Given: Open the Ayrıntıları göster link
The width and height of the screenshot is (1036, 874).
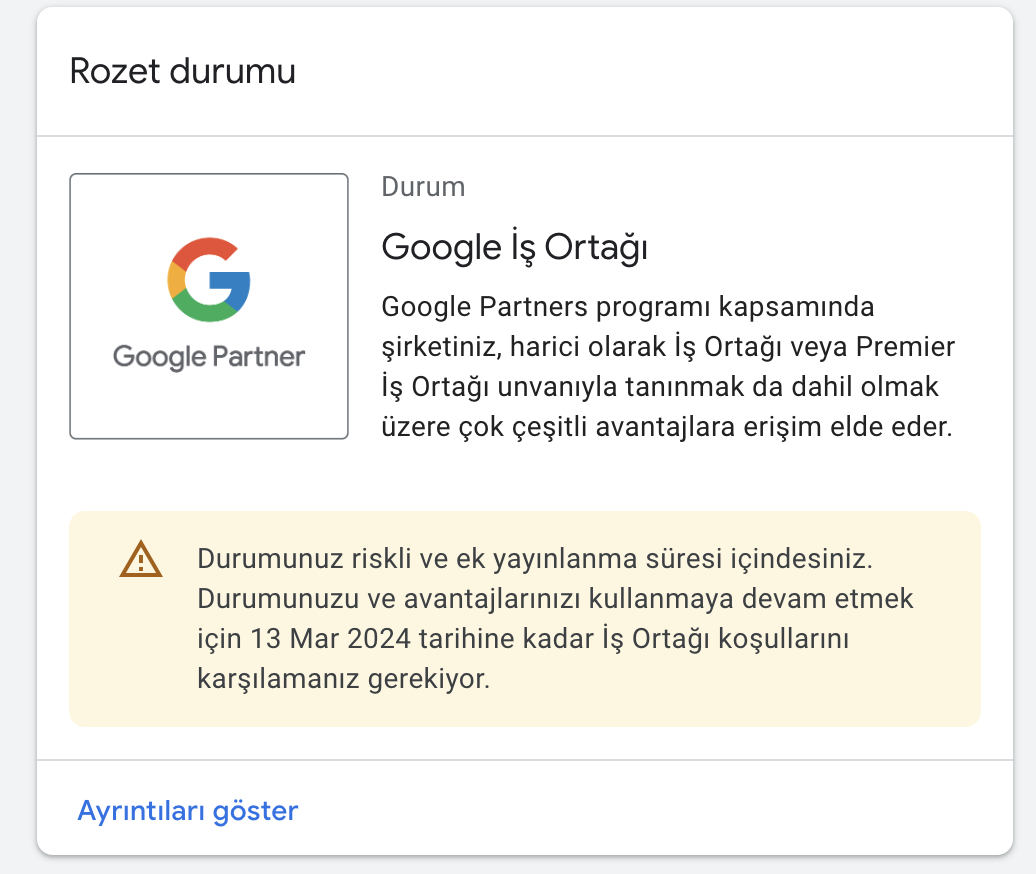Looking at the screenshot, I should [188, 811].
